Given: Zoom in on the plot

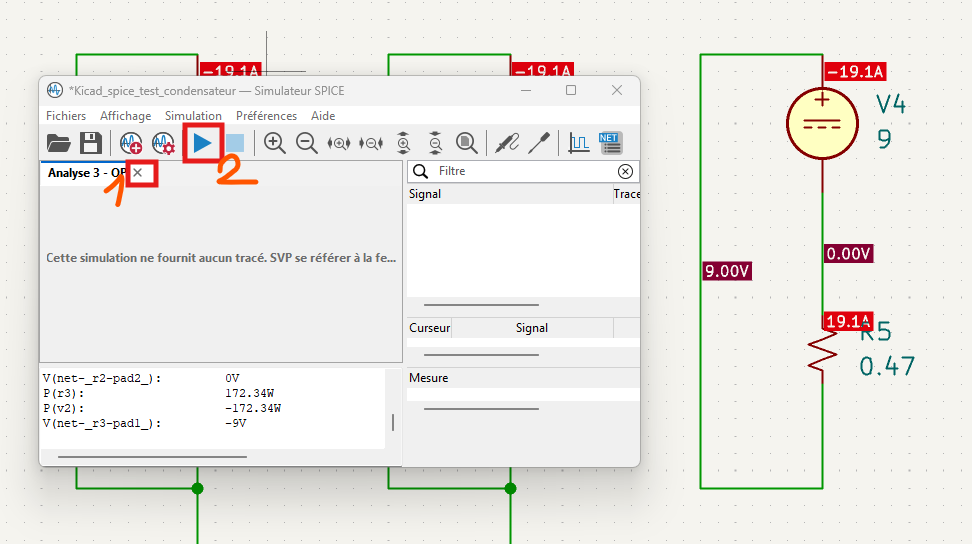Looking at the screenshot, I should coord(274,143).
